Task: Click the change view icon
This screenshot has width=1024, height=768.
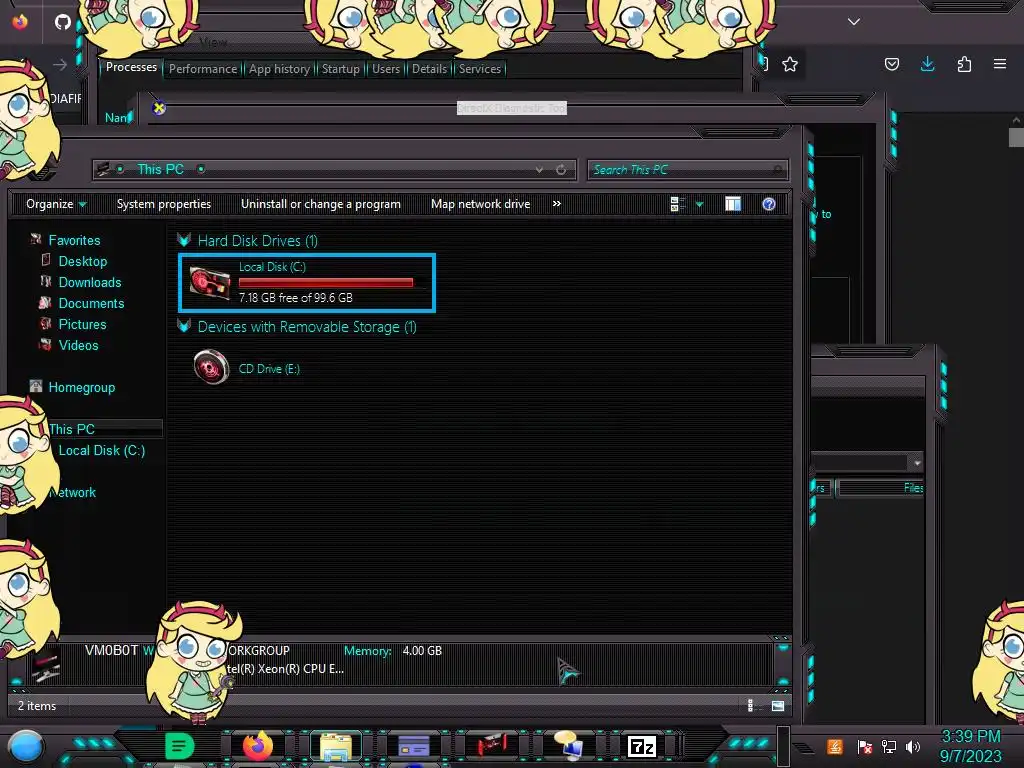Action: point(677,204)
